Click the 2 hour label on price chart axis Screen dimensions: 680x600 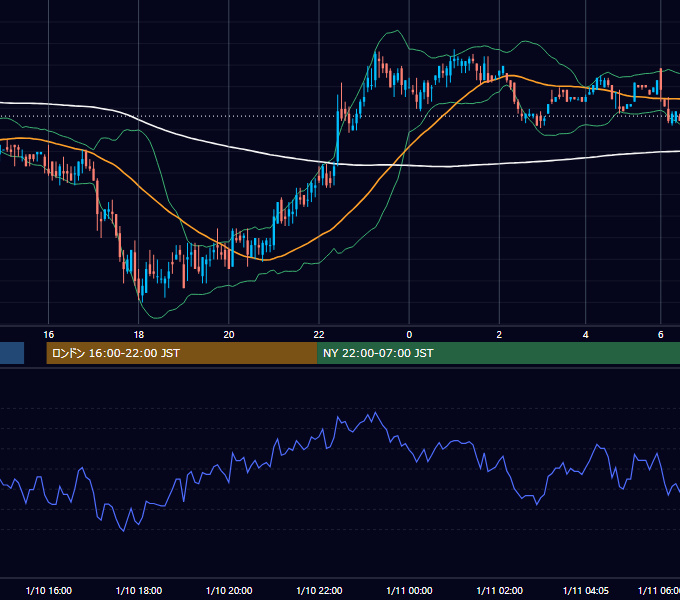pos(499,335)
